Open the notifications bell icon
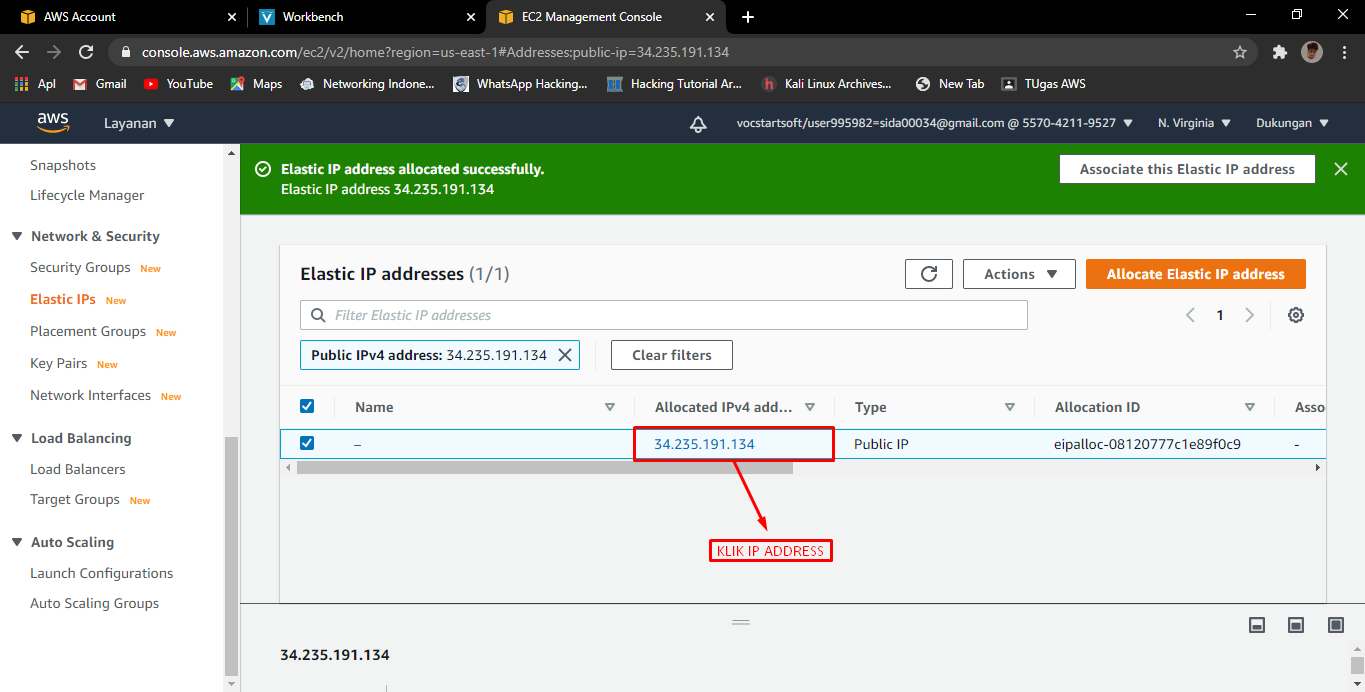The height and width of the screenshot is (692, 1365). [x=698, y=124]
